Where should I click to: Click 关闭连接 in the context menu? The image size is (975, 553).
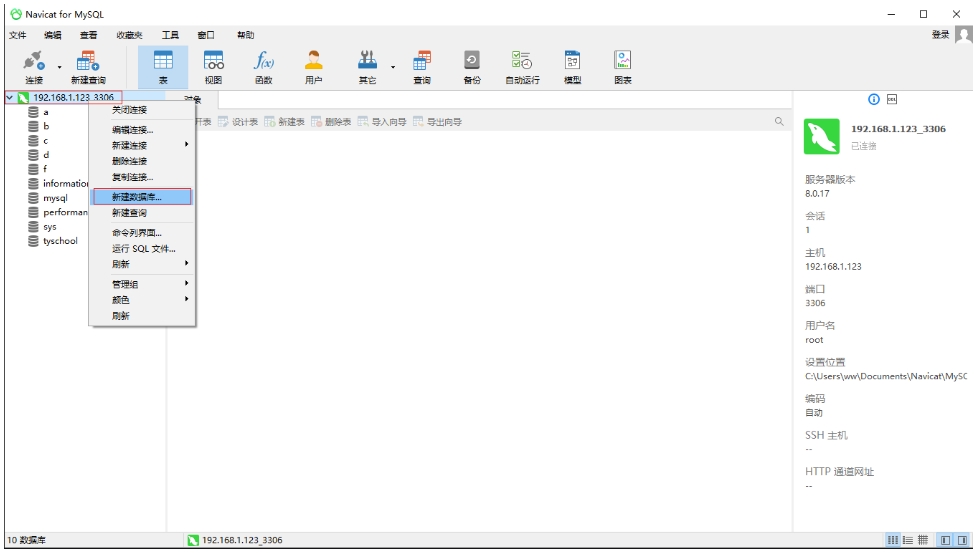pyautogui.click(x=129, y=110)
